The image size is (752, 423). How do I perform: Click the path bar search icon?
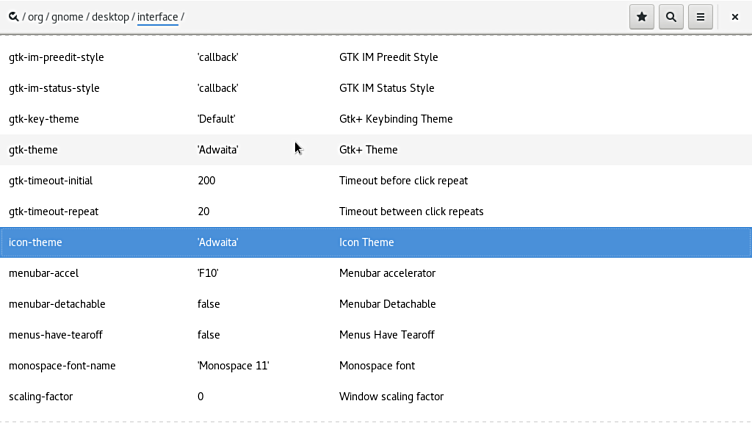click(x=13, y=17)
